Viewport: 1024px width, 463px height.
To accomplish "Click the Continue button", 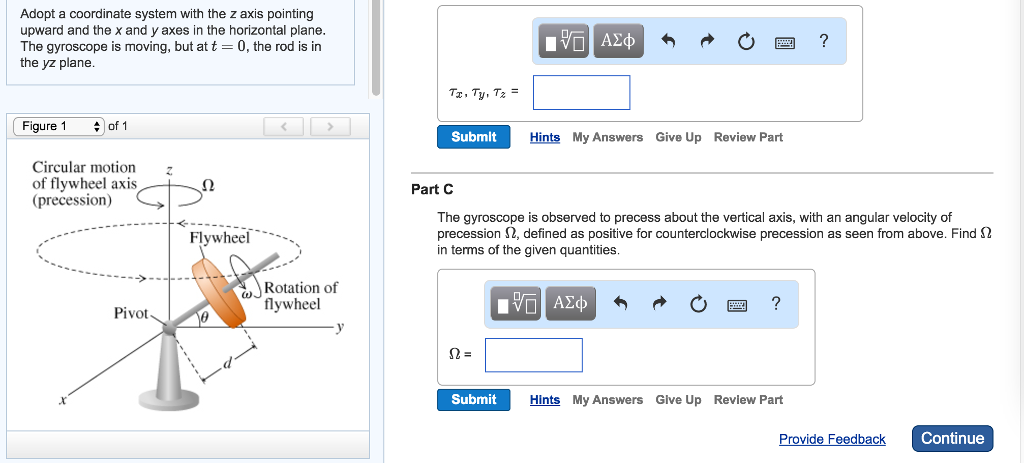I will click(952, 438).
